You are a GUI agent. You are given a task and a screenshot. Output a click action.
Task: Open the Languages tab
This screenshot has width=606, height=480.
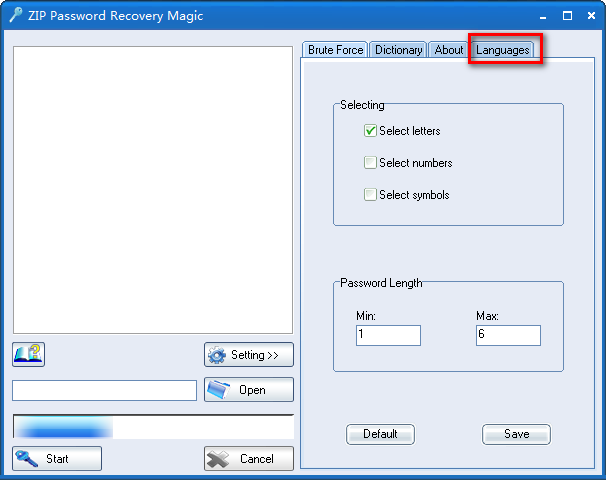(502, 50)
